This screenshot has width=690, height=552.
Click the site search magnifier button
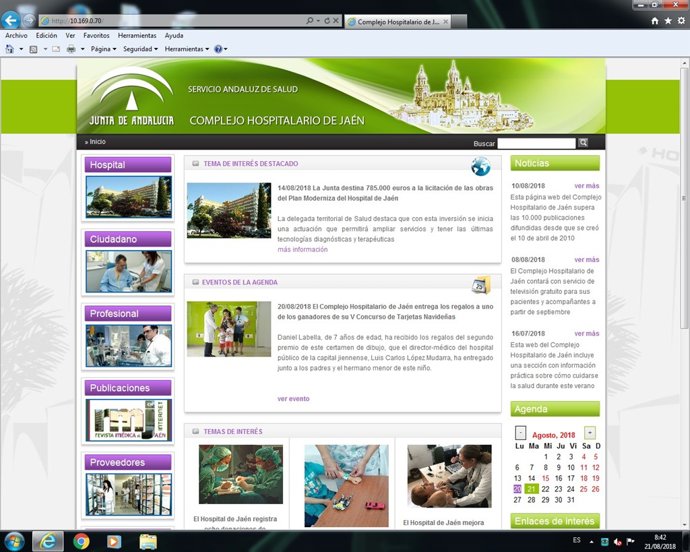(x=583, y=143)
